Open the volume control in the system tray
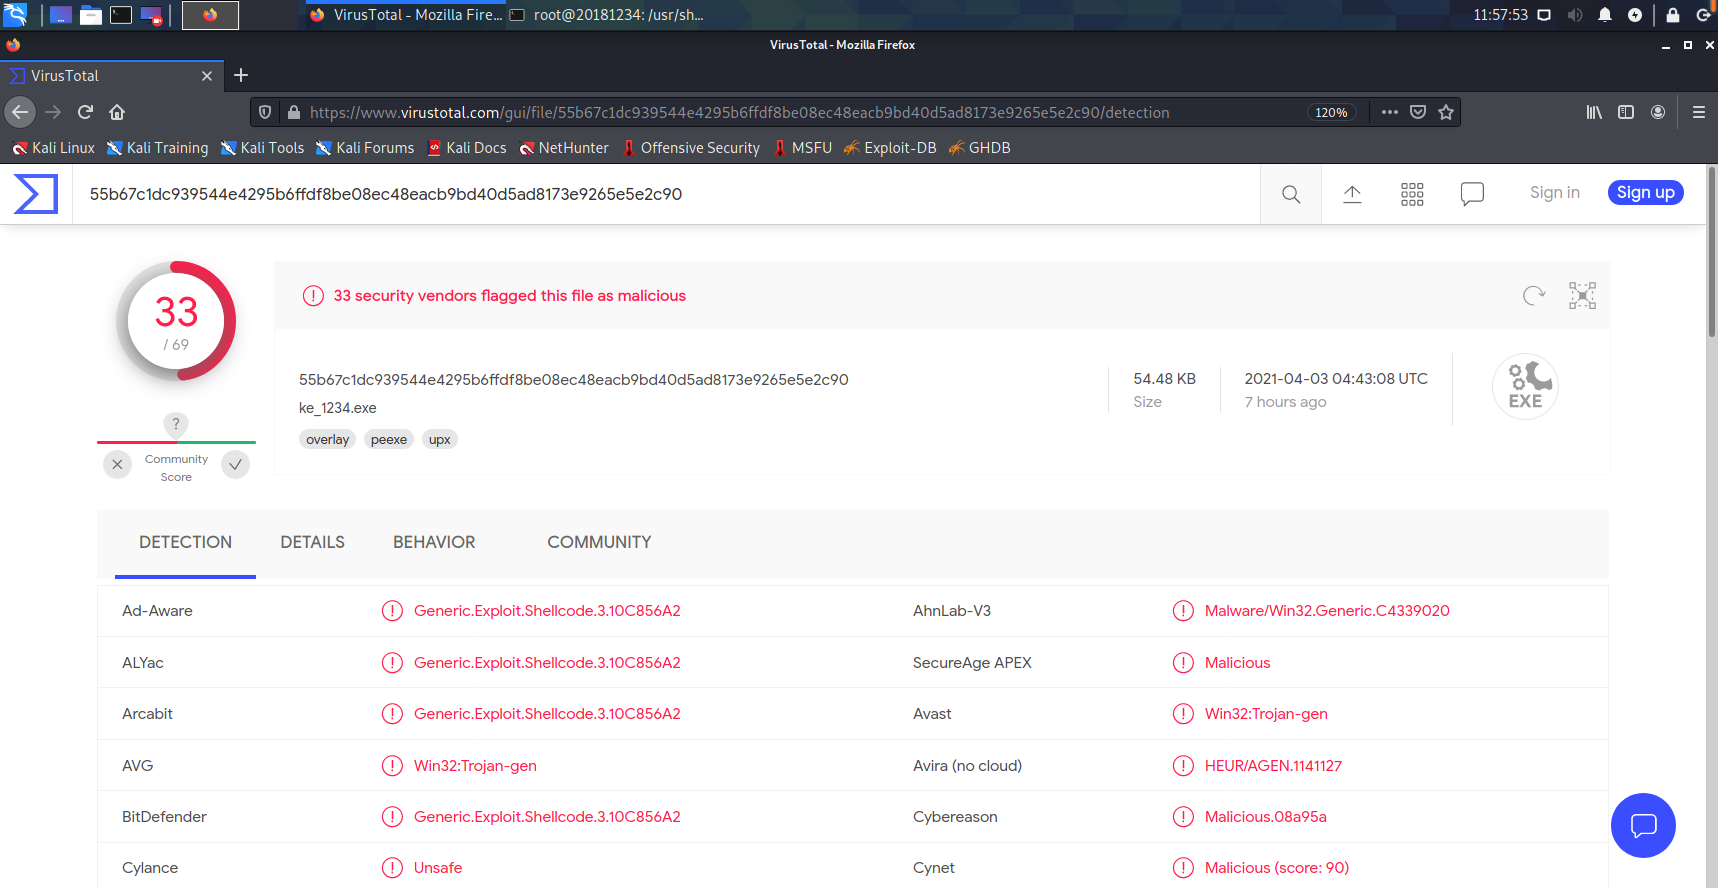1718x888 pixels. [x=1575, y=15]
